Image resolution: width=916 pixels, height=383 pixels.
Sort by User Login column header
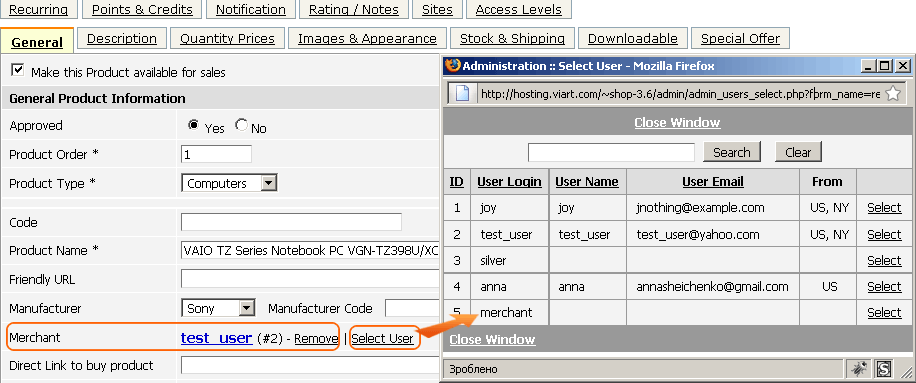(509, 182)
